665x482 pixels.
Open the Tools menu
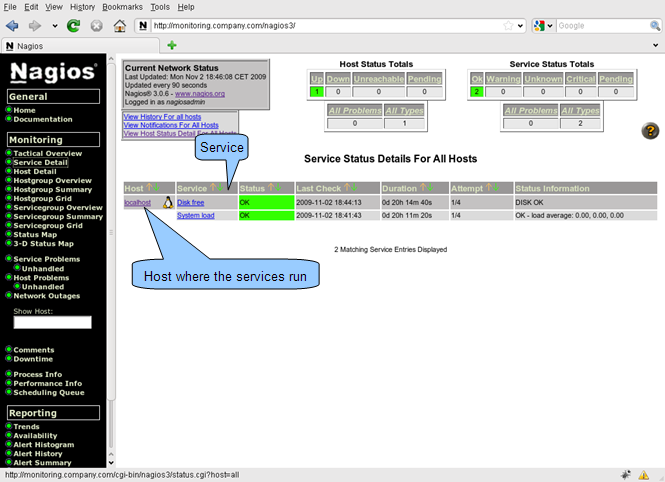160,7
